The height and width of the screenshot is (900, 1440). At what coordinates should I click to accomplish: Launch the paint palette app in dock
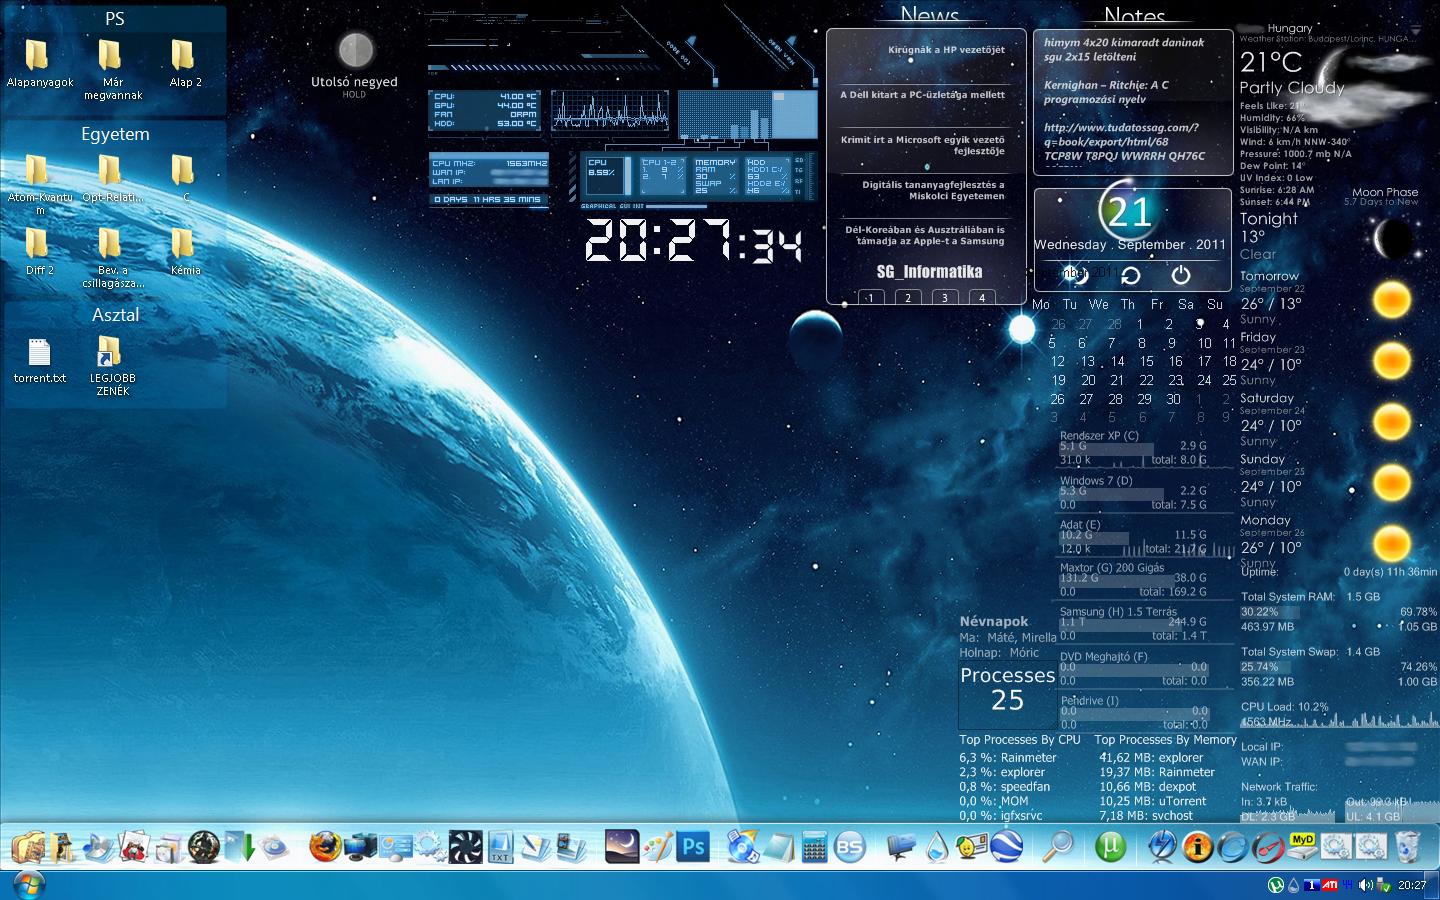pos(657,847)
